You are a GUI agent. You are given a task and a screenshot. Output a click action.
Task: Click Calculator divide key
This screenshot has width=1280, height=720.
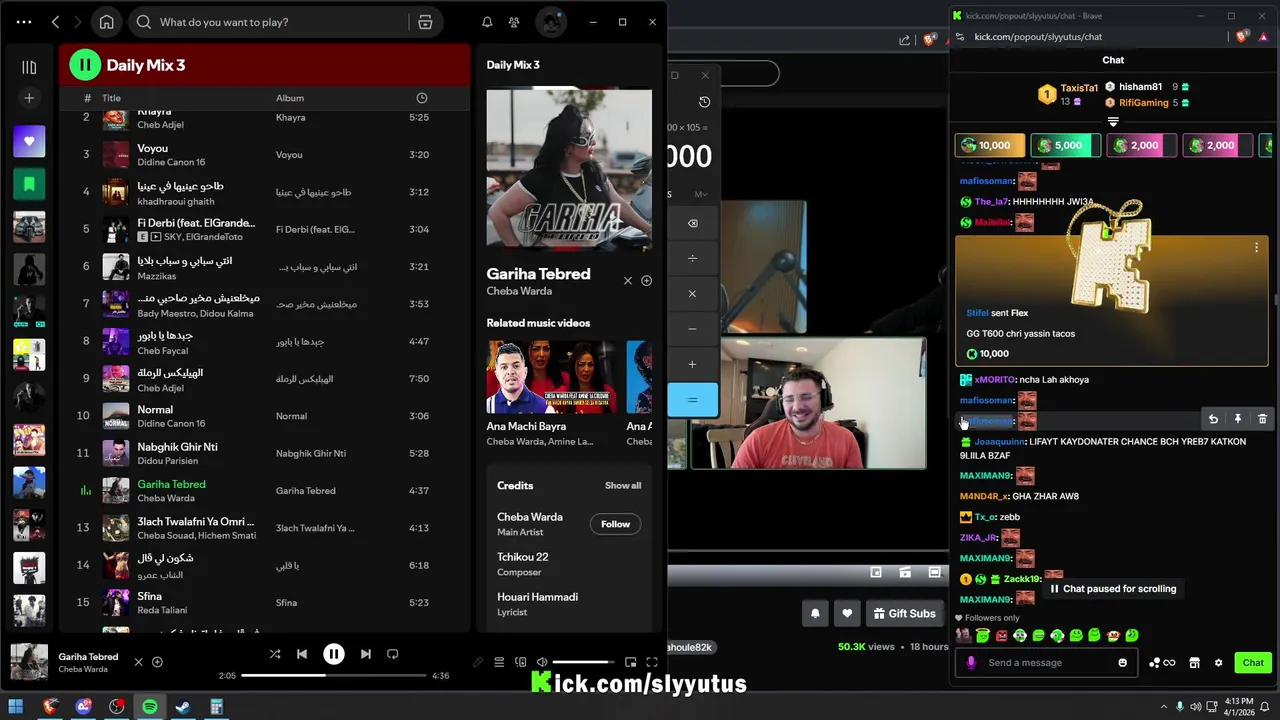[x=692, y=258]
